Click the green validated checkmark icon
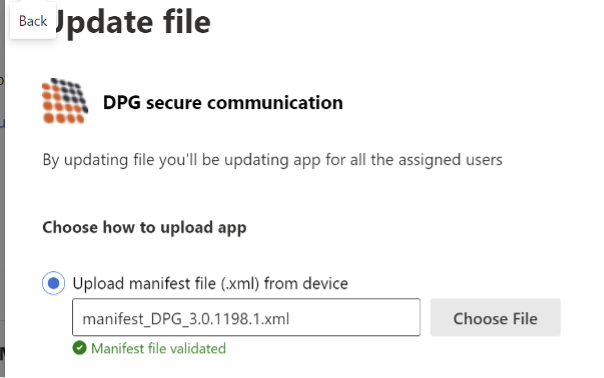 point(79,348)
